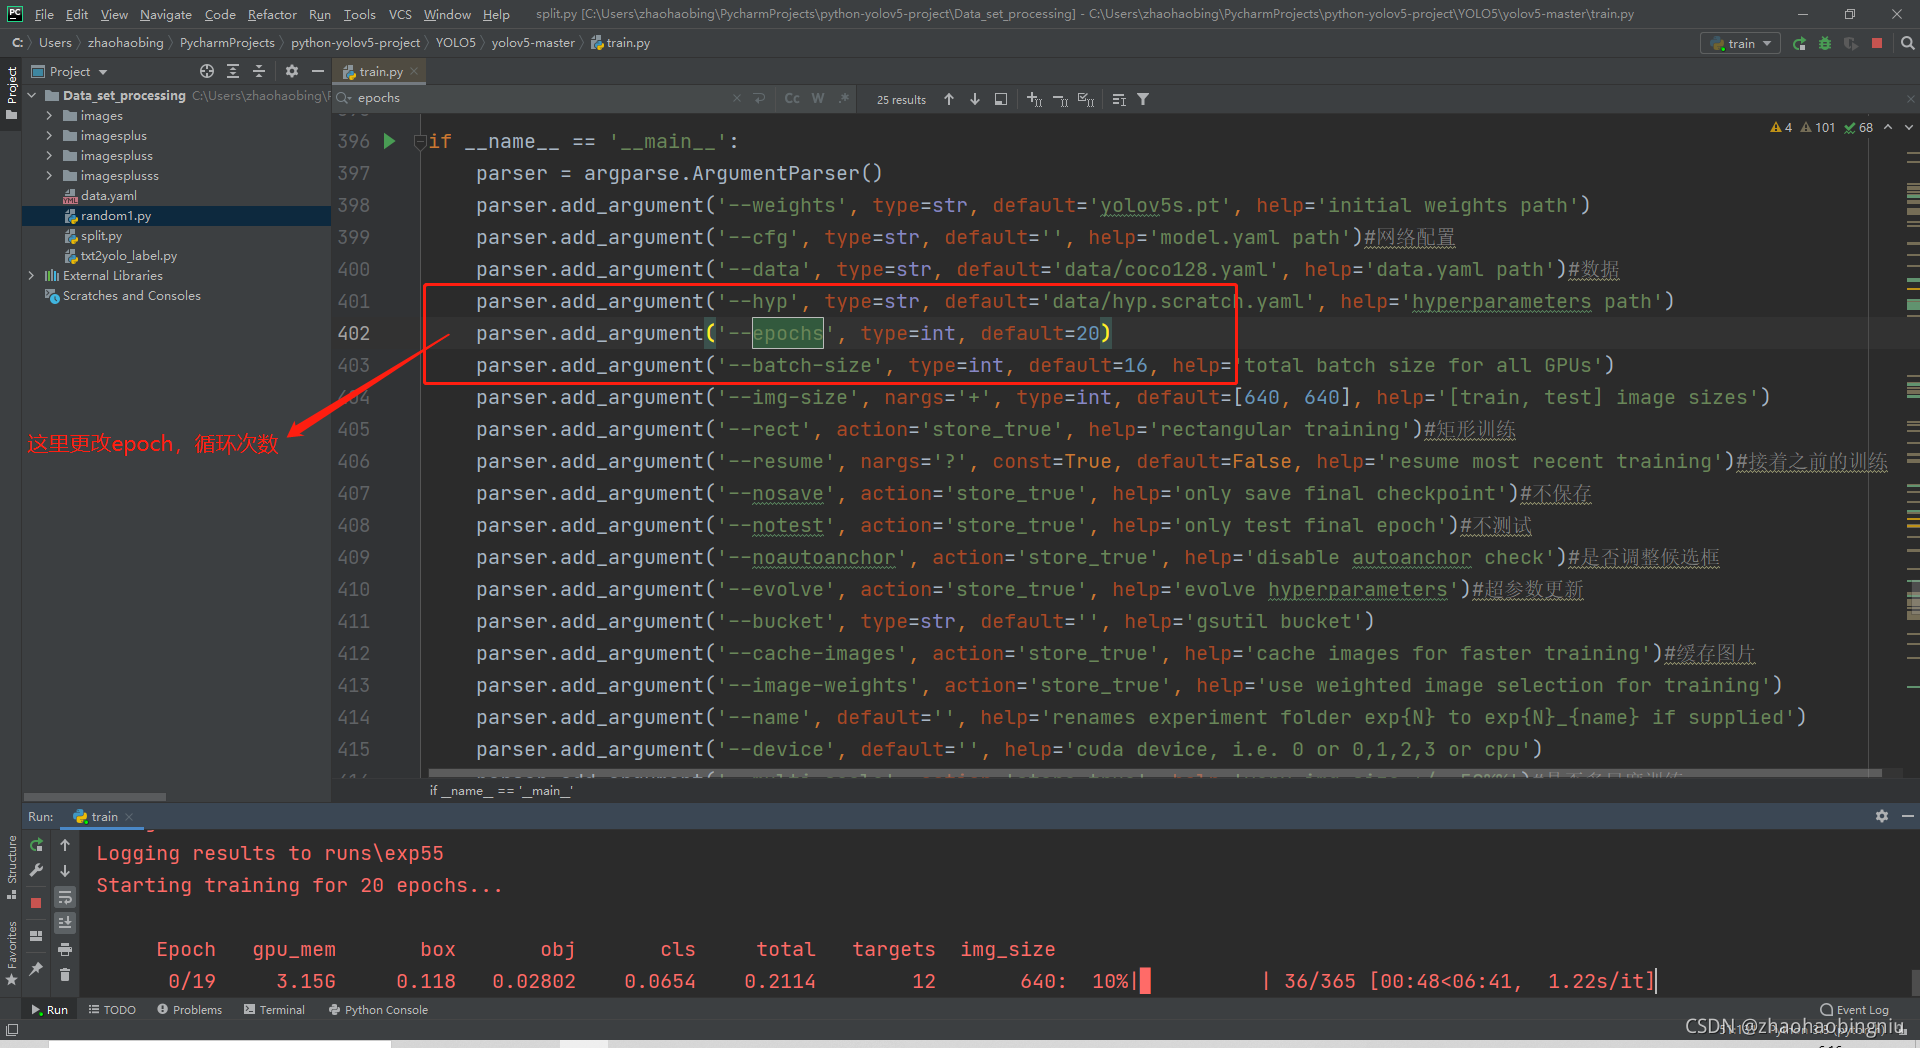1920x1048 pixels.
Task: Click the Debug bug icon in top toolbar
Action: [x=1825, y=44]
